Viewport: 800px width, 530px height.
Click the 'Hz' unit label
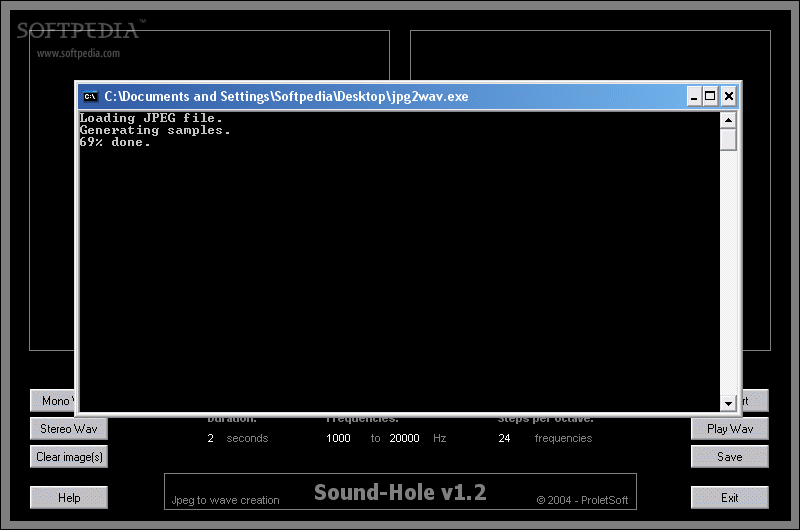pyautogui.click(x=439, y=438)
